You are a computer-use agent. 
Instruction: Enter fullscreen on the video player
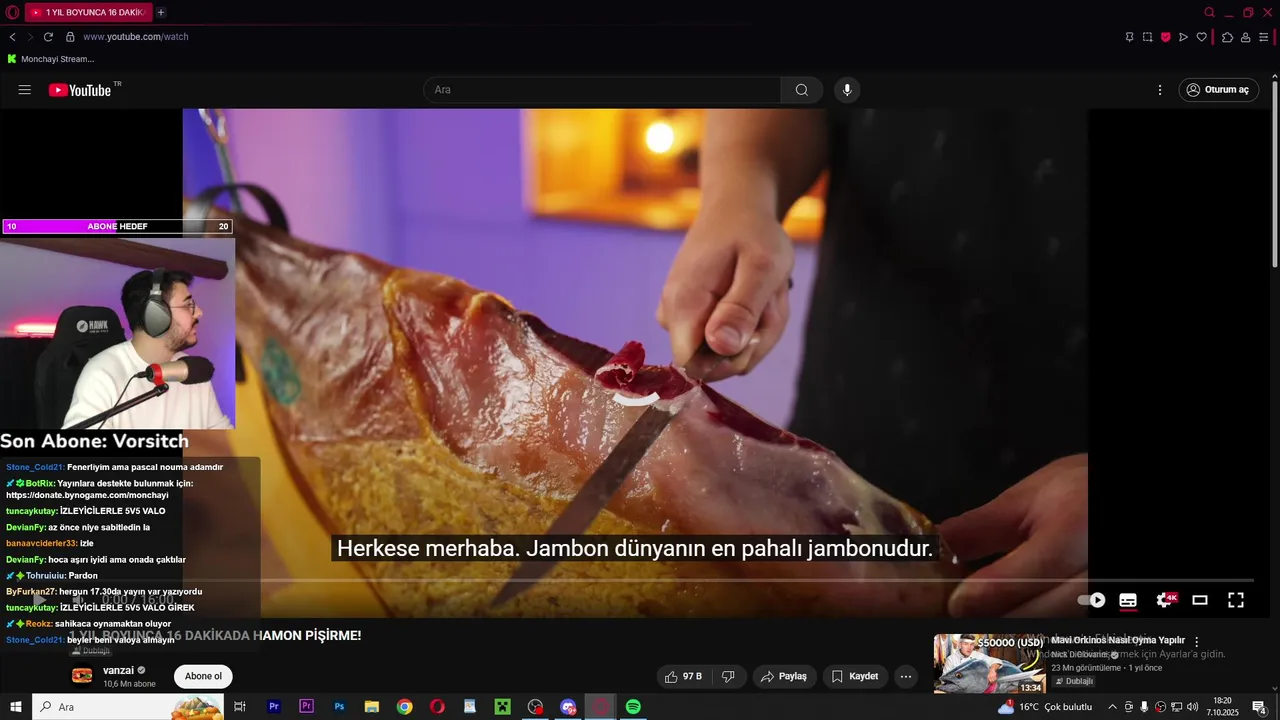(1236, 600)
